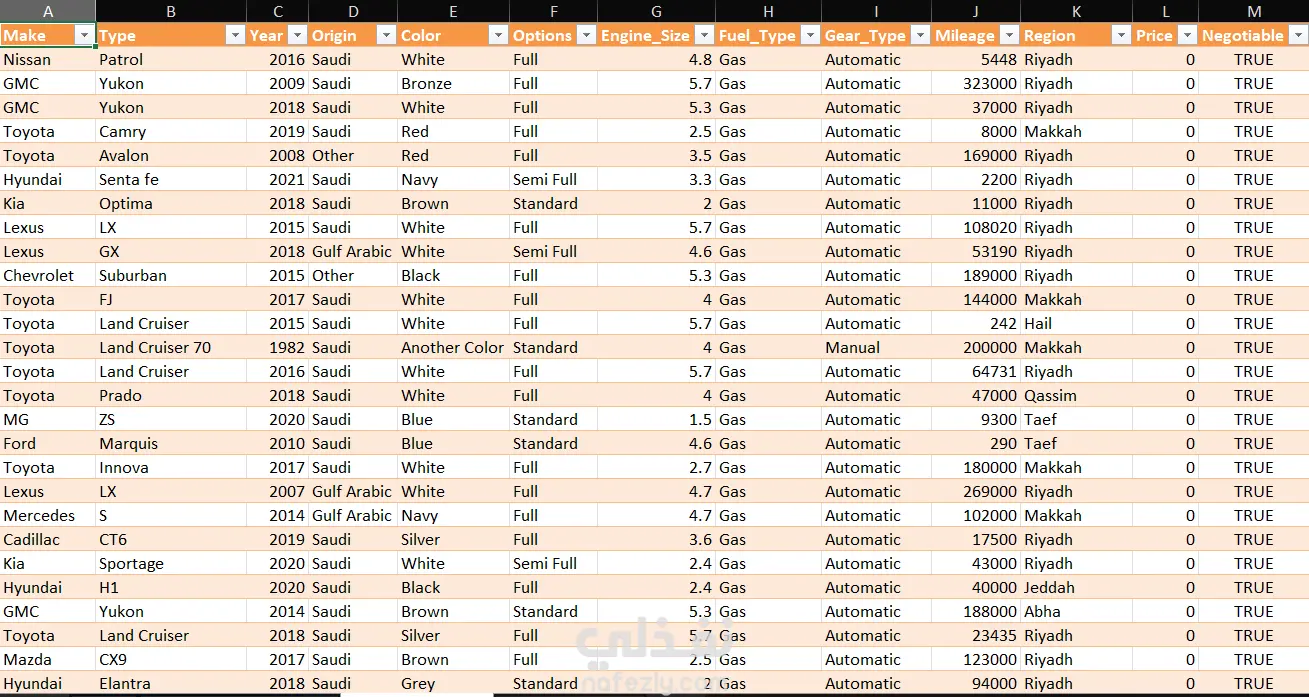Expand the Engine_Size filter arrow
Image resolution: width=1309 pixels, height=697 pixels.
[x=704, y=35]
